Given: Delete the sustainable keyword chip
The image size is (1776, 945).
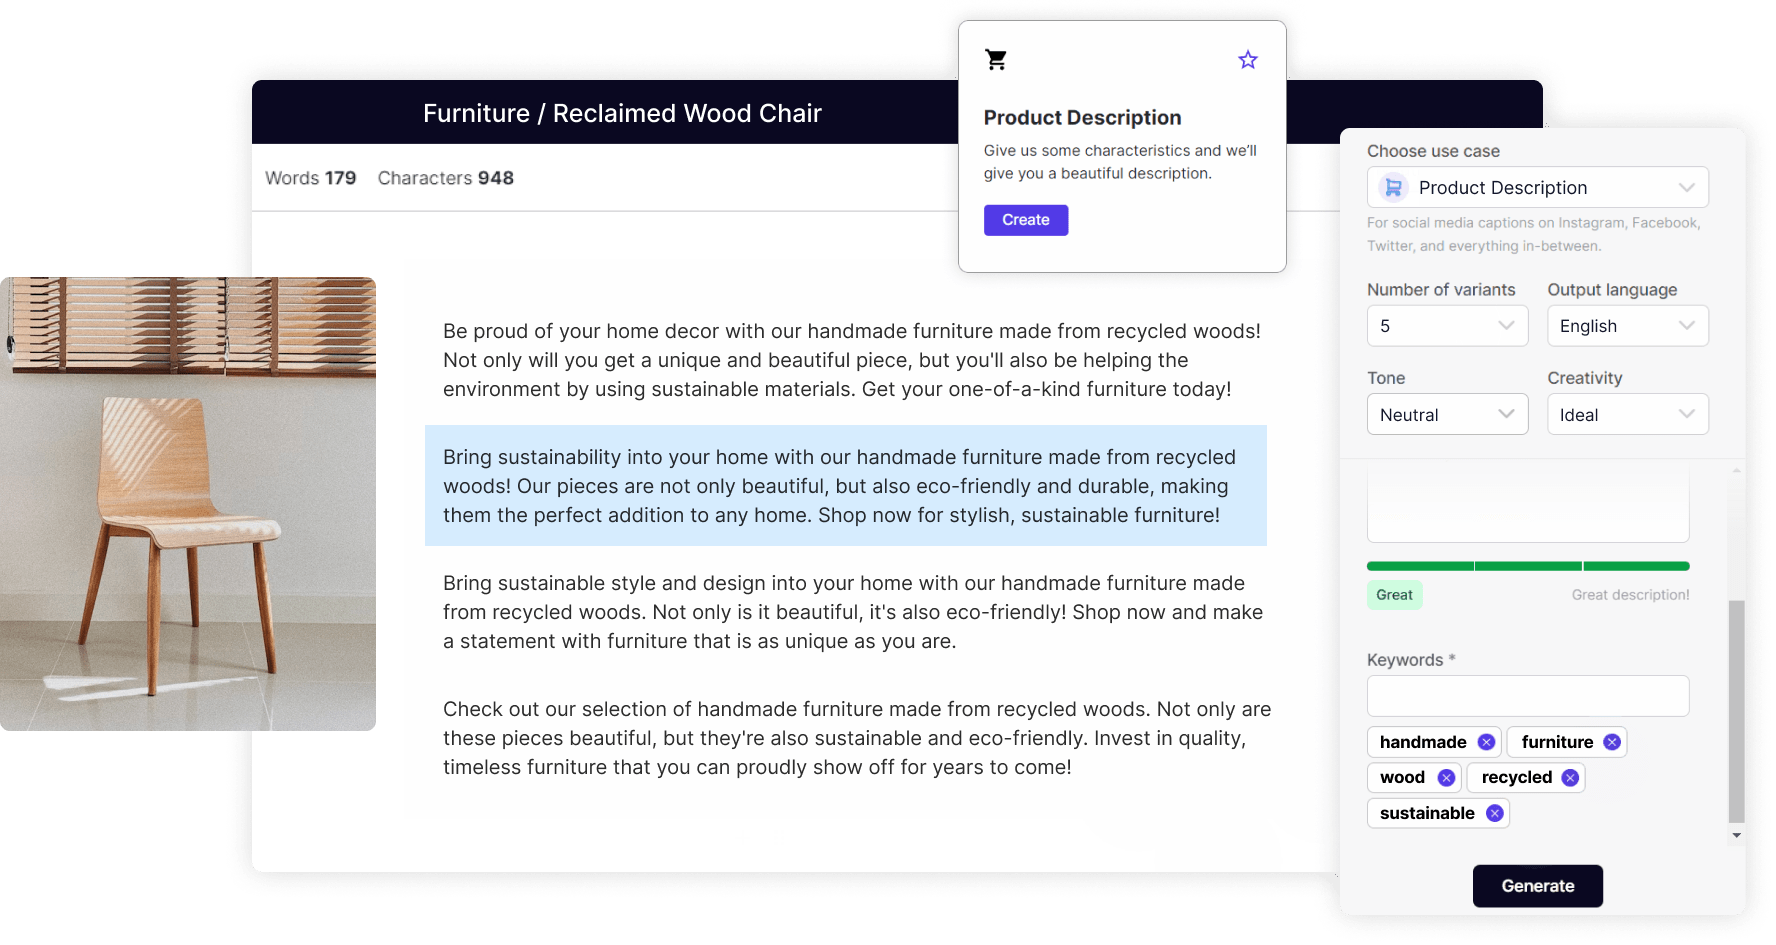Looking at the screenshot, I should [x=1494, y=814].
